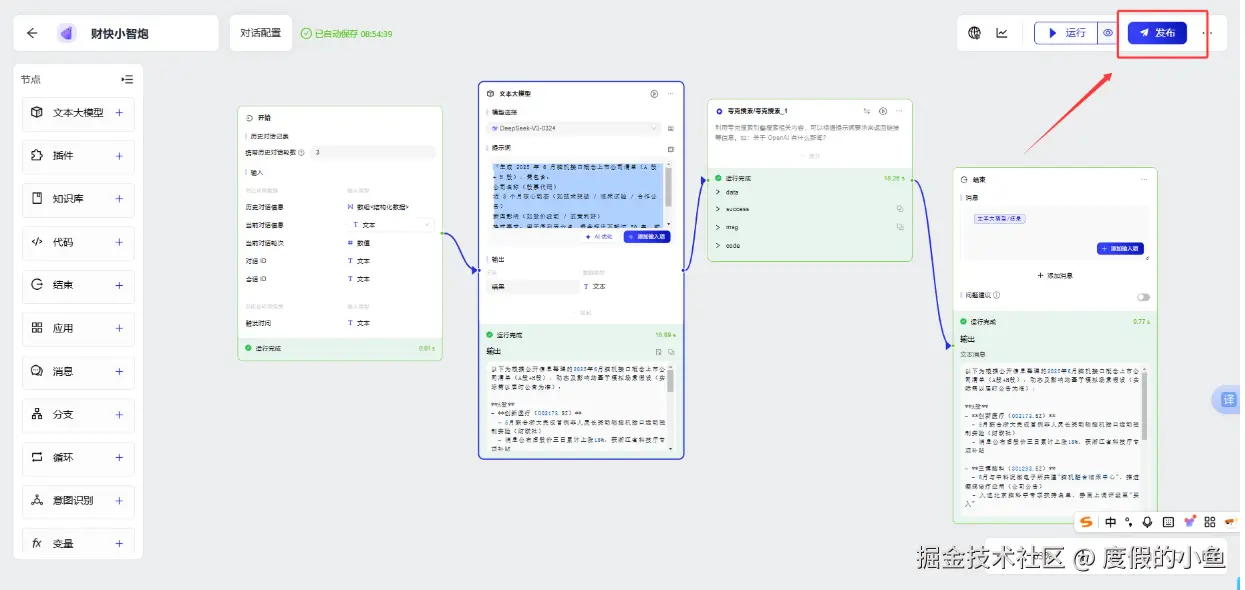This screenshot has width=1245, height=590.
Task: Expand the 提示词 editor with its icon
Action: (671, 149)
